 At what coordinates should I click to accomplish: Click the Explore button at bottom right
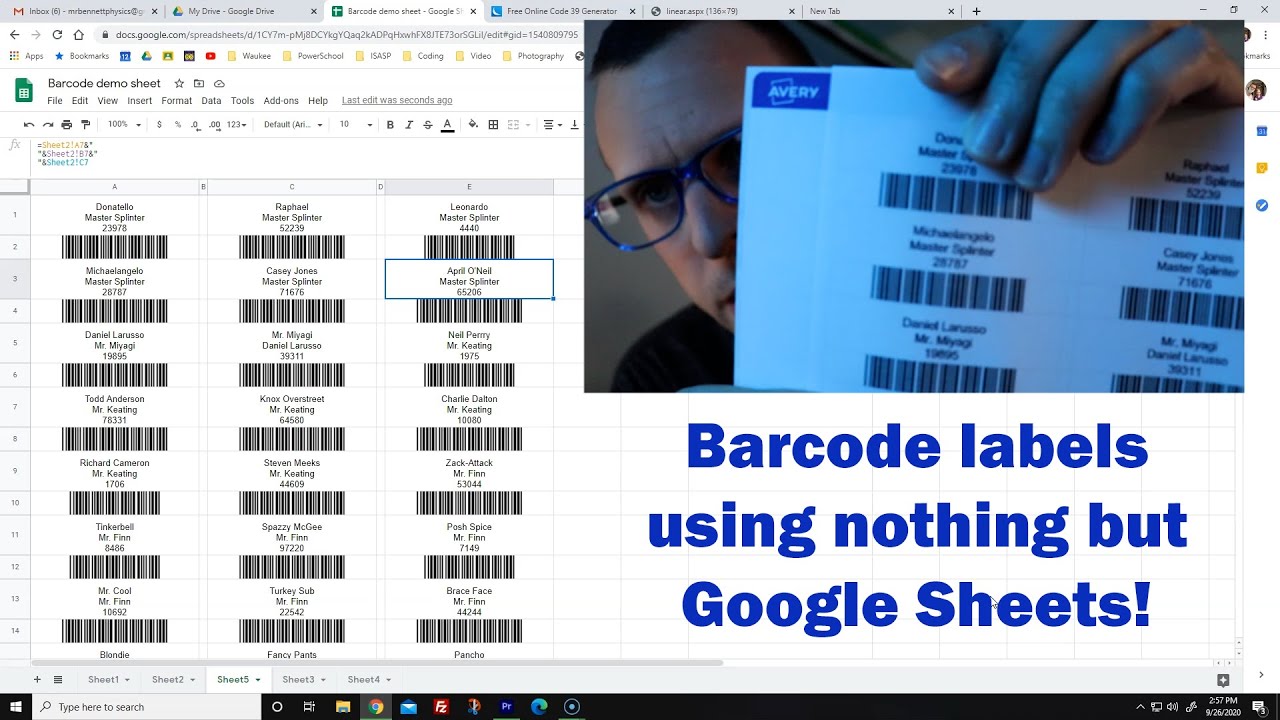1223,680
